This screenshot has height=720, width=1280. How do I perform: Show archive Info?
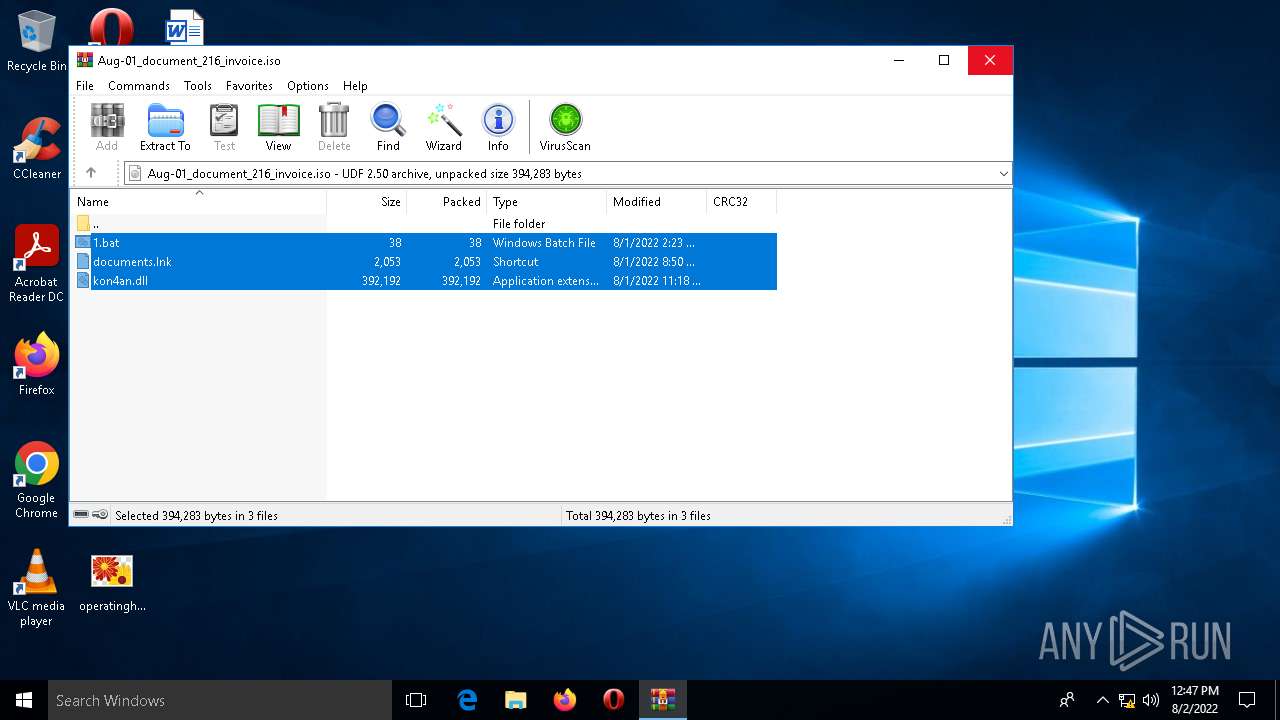[498, 127]
